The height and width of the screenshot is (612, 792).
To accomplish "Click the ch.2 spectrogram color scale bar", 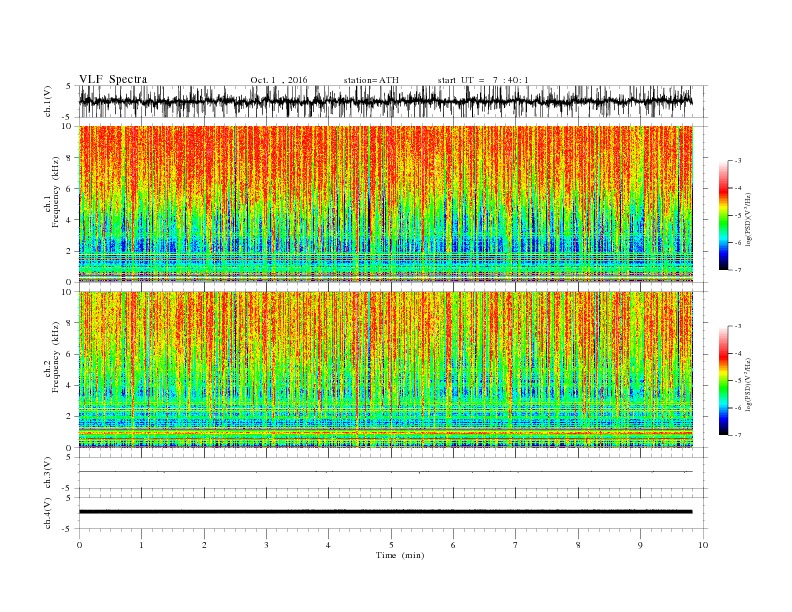I will point(723,380).
